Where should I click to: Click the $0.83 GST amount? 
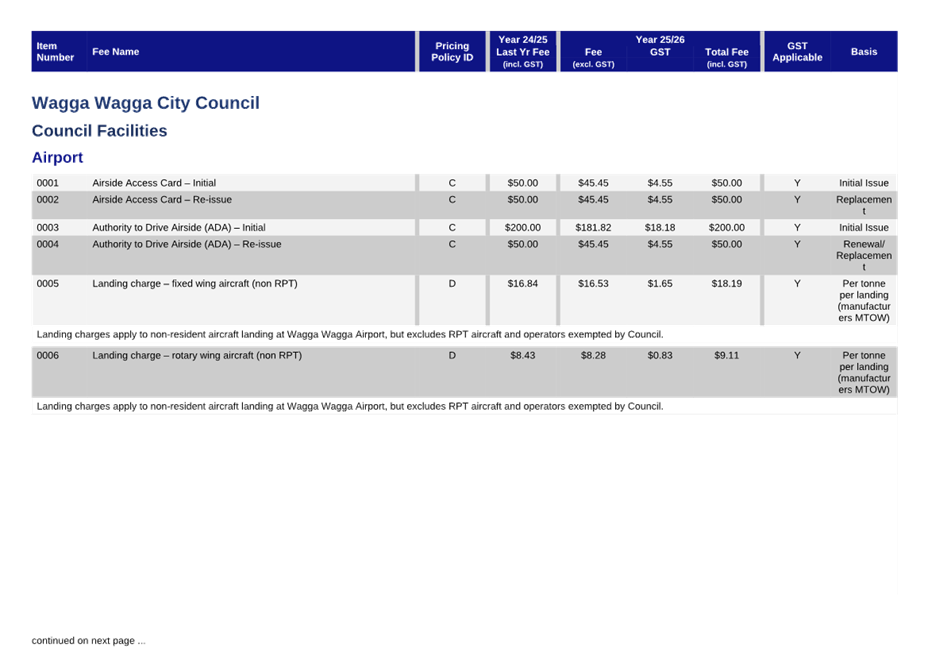tap(660, 355)
